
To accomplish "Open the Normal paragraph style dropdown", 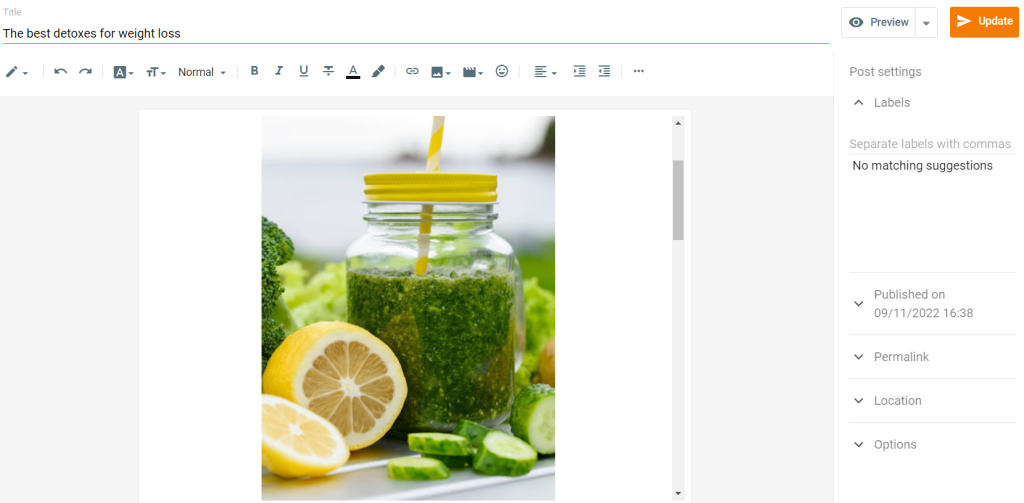I will [x=202, y=72].
